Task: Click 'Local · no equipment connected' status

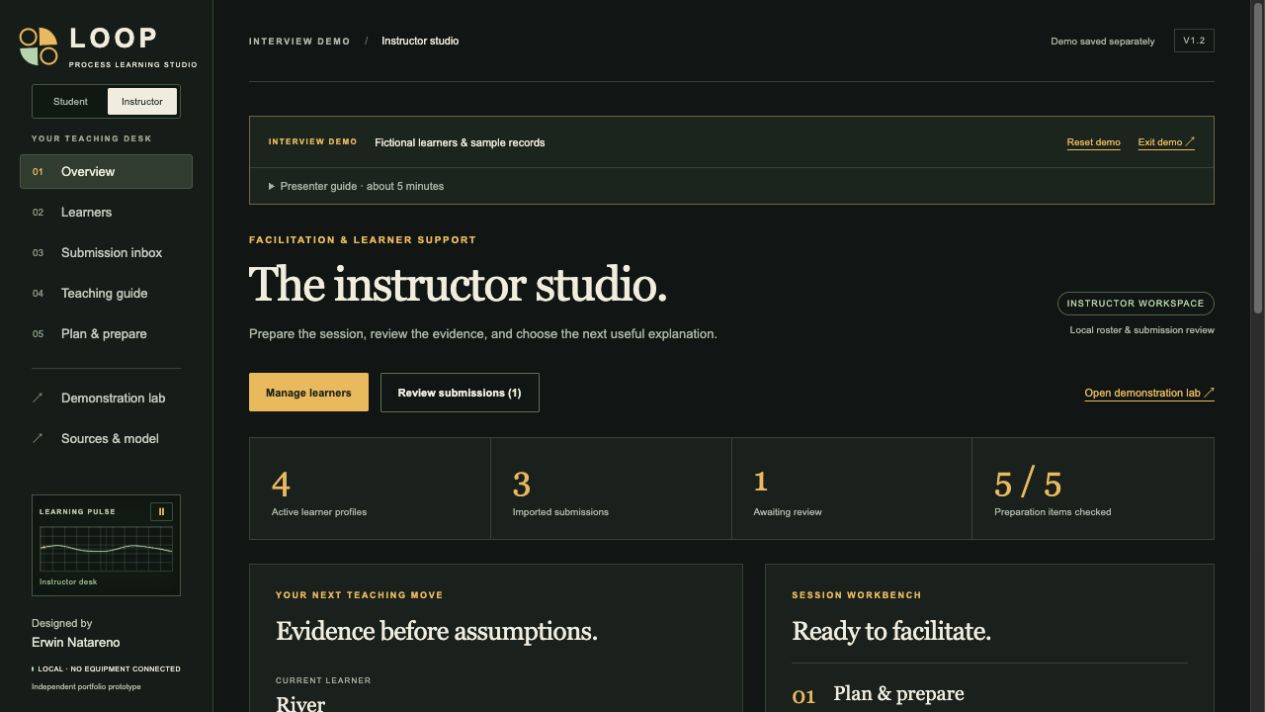Action: tap(106, 669)
